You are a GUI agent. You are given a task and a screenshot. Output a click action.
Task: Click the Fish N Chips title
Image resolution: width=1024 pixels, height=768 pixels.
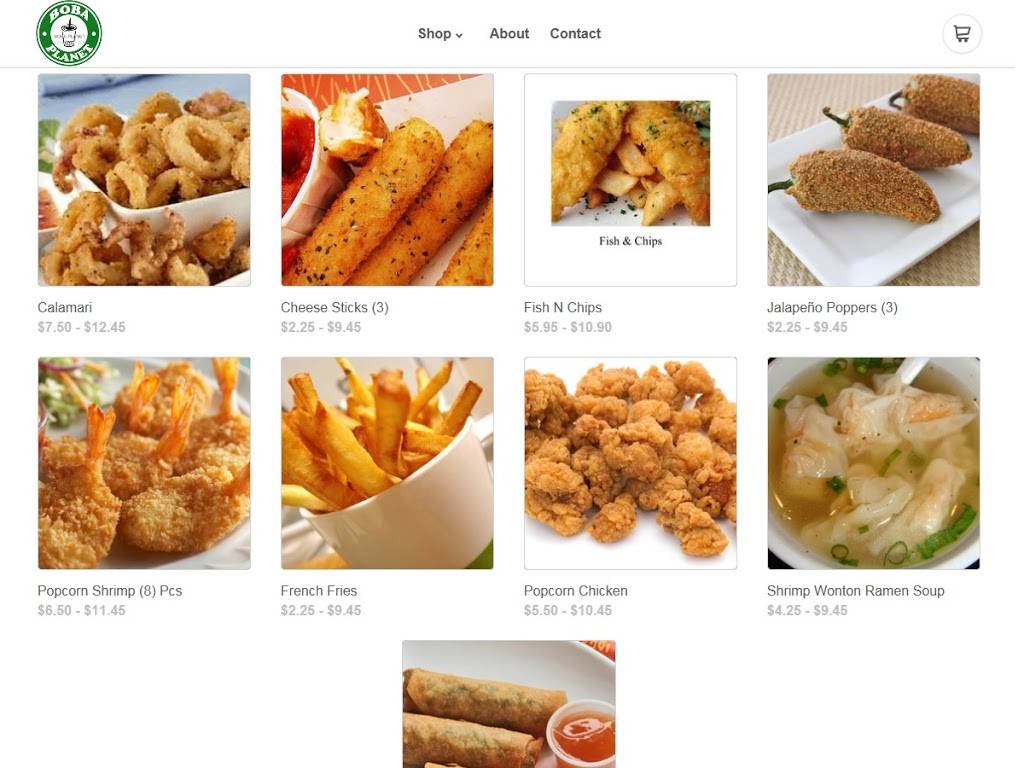pyautogui.click(x=563, y=308)
